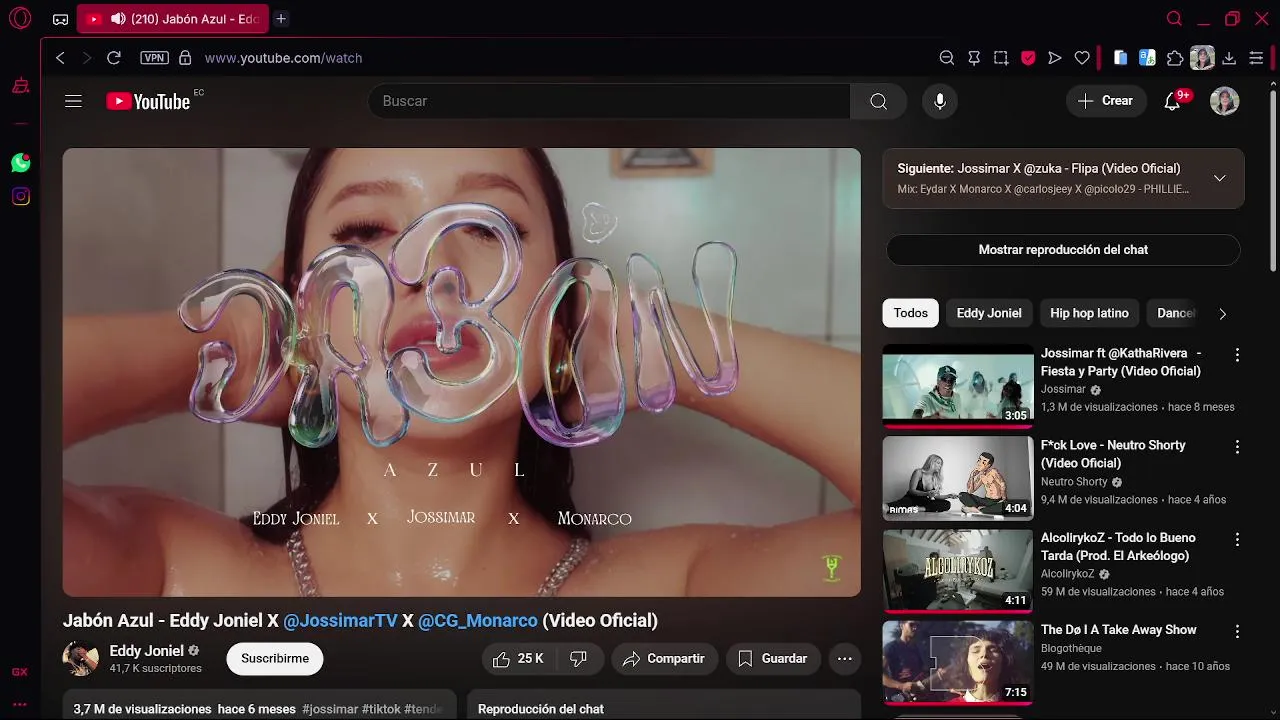The image size is (1280, 720).
Task: Click the Compartir share button
Action: pyautogui.click(x=663, y=659)
